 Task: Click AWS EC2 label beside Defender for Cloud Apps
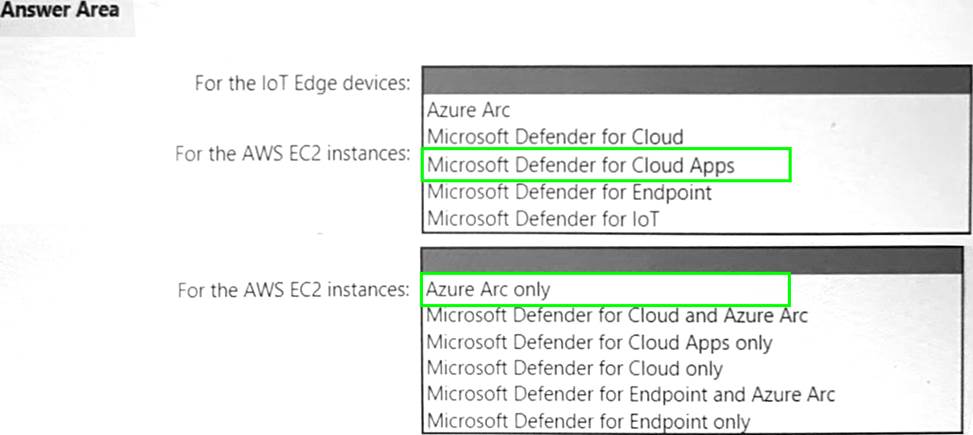[292, 154]
